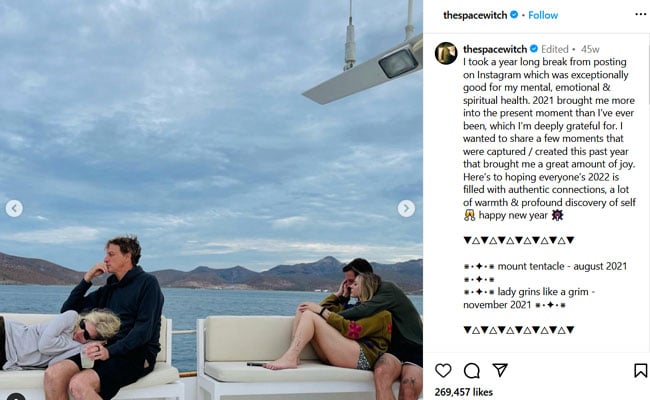Click tagged people icon on photo corner
The width and height of the screenshot is (650, 400).
tap(15, 397)
